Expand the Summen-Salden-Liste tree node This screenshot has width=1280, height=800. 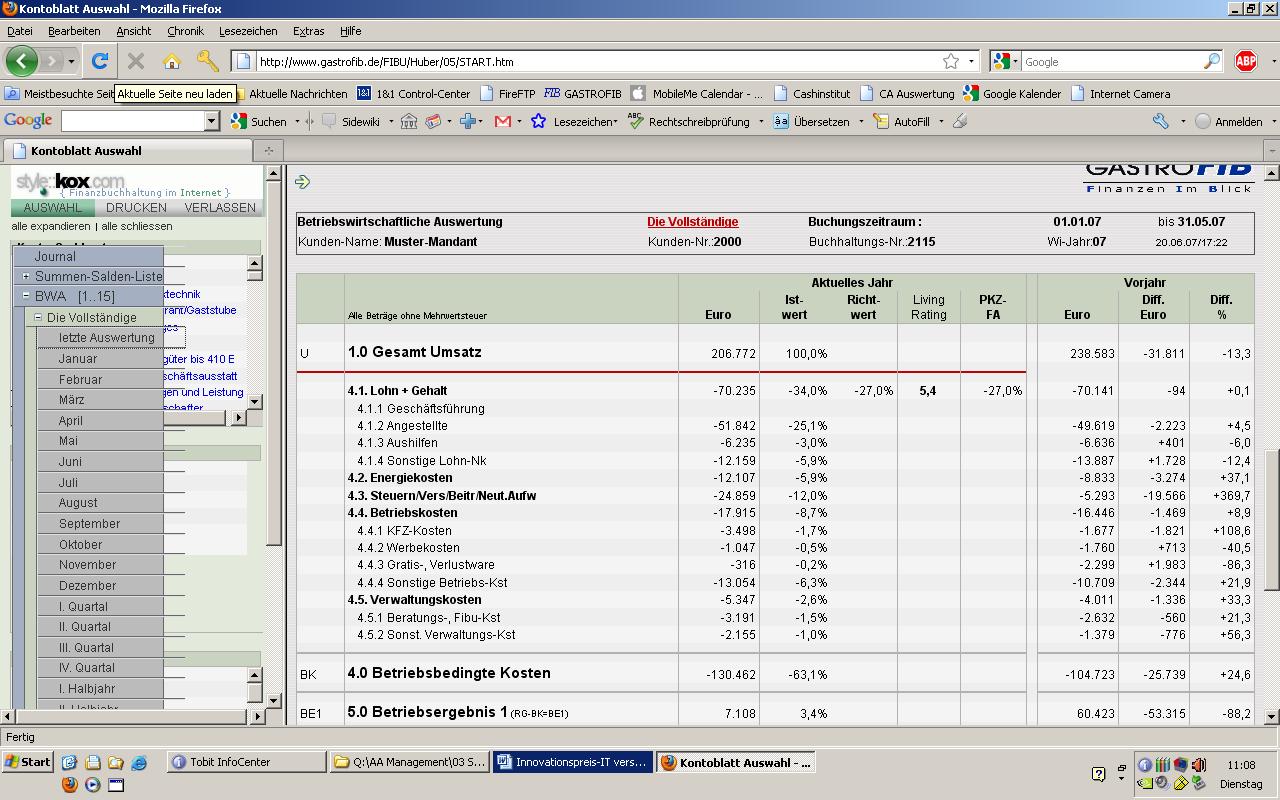click(x=26, y=276)
